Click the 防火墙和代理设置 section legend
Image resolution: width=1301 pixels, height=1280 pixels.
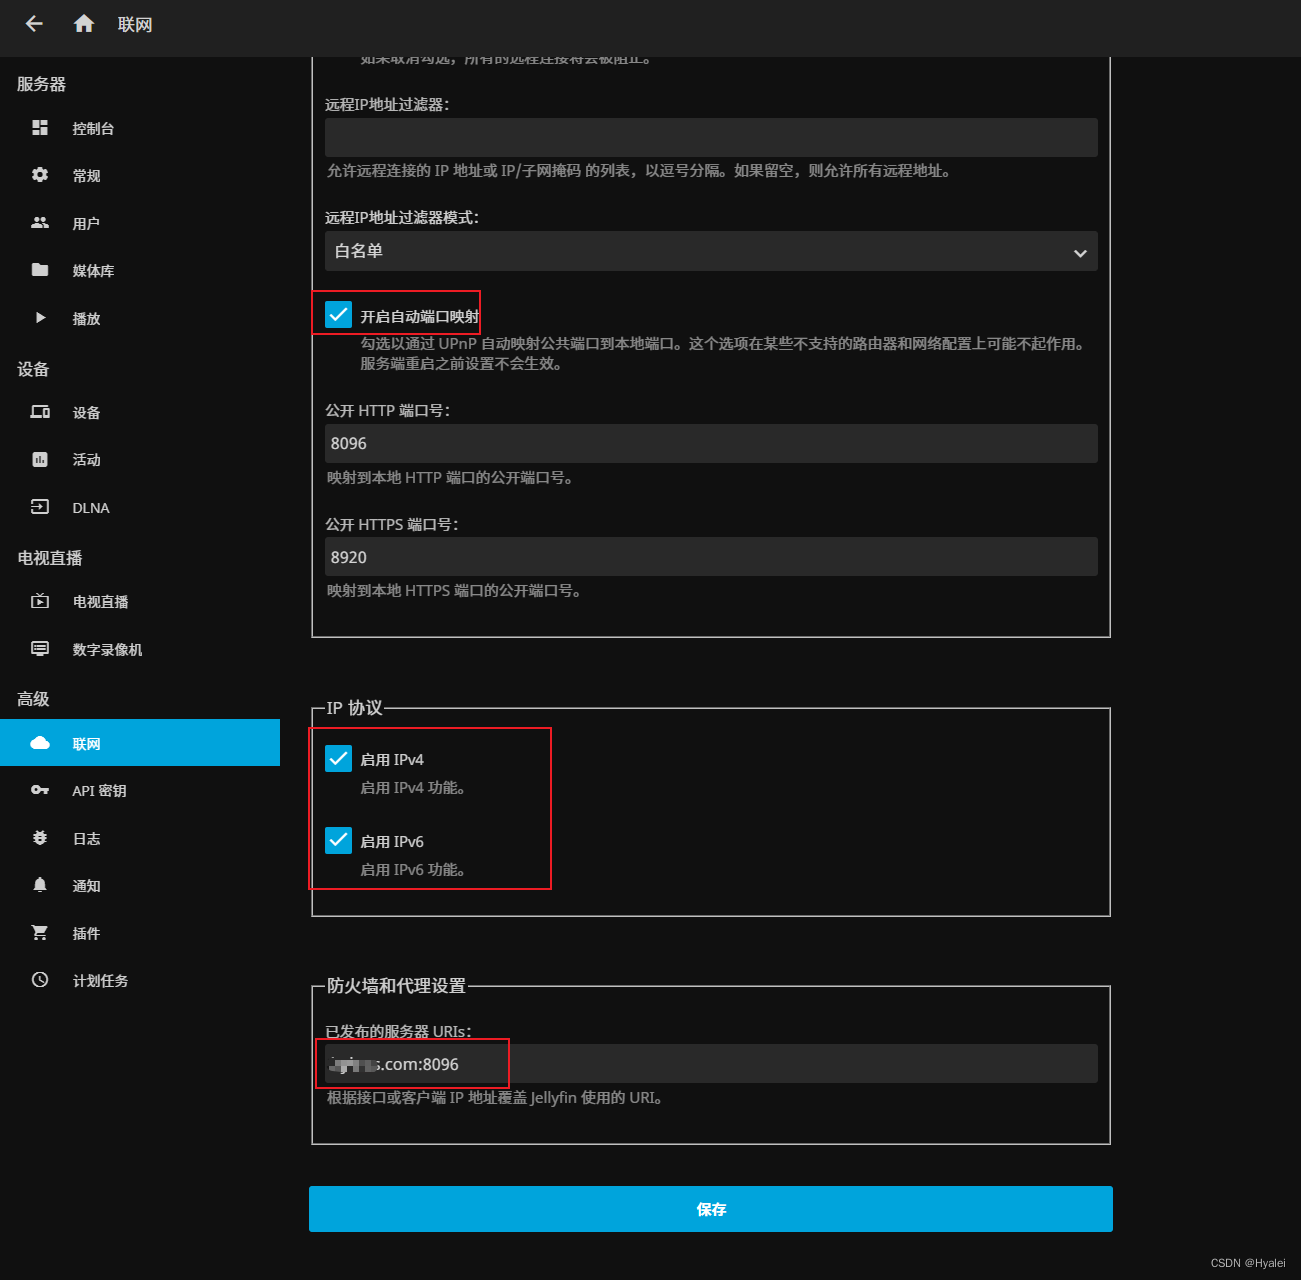[397, 986]
